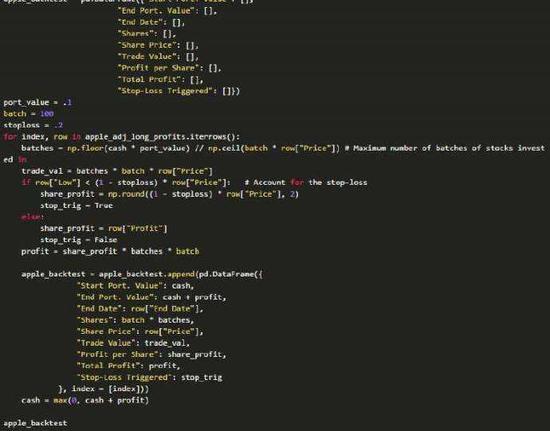Click the cash = max(0, cash + profit) line
Screen dimensions: 550x431
85,400
